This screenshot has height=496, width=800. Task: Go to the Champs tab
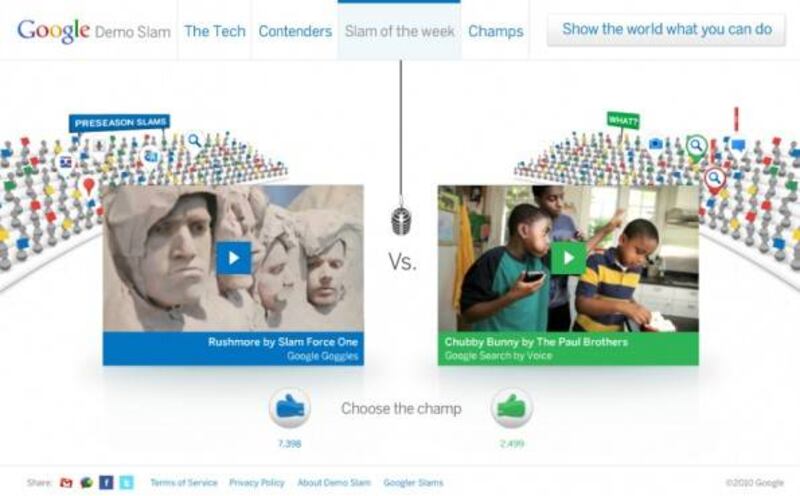(x=495, y=31)
